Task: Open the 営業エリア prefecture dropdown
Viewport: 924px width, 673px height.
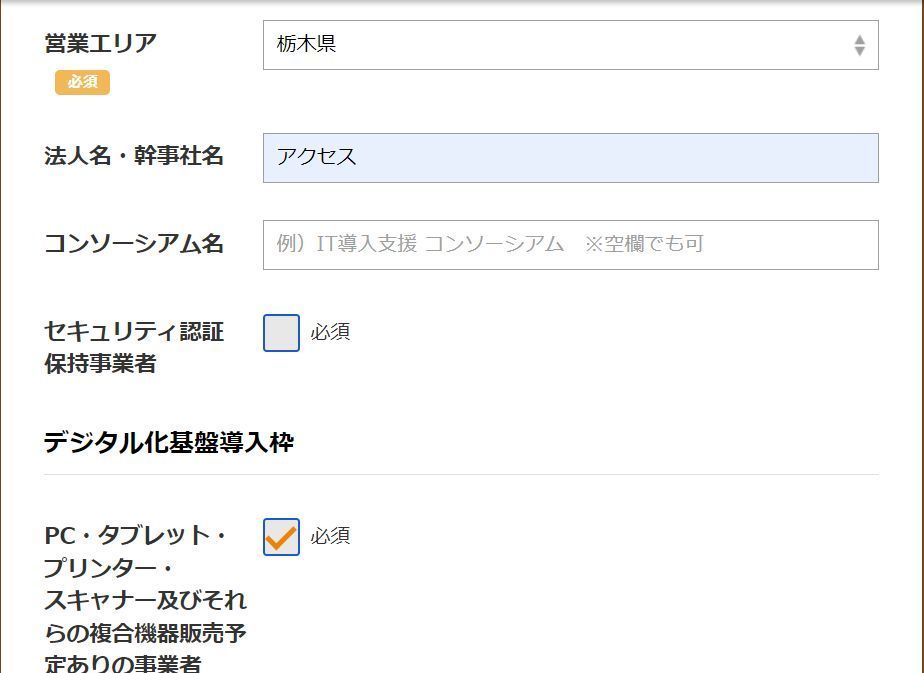Action: click(570, 45)
